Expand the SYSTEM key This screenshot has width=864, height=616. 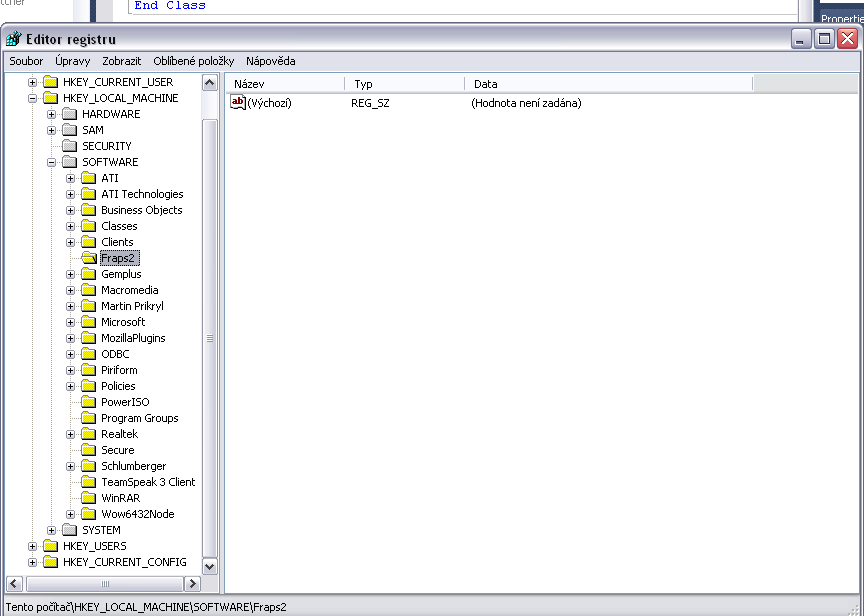51,531
